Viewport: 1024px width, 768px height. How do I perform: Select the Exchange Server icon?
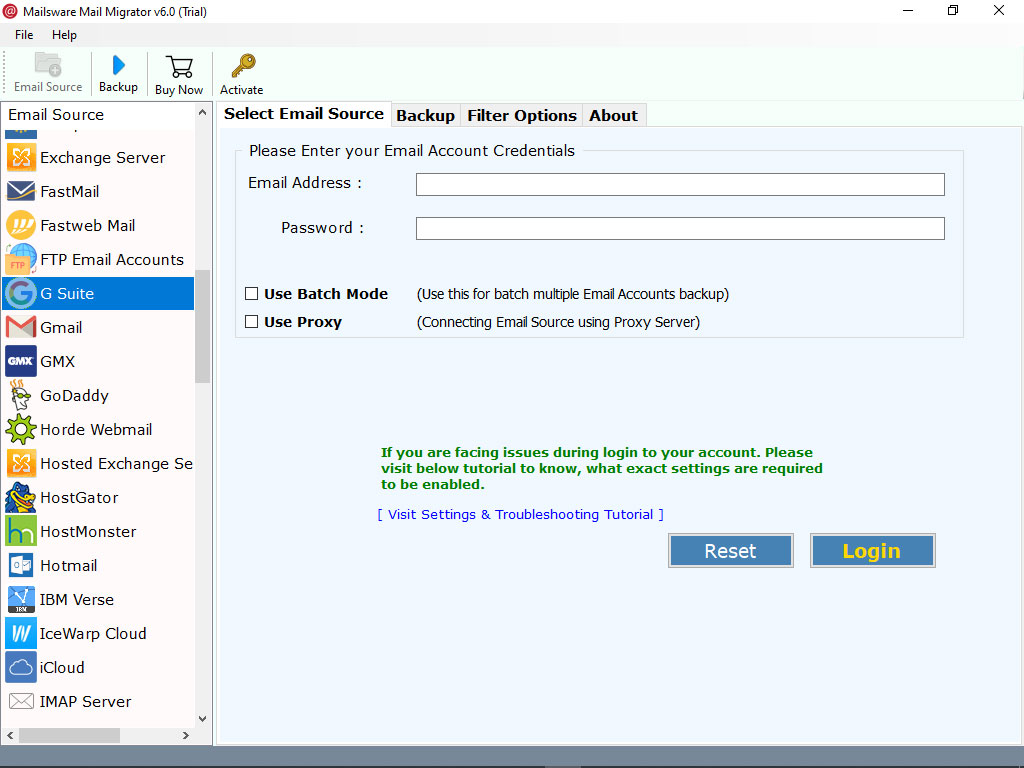tap(21, 157)
